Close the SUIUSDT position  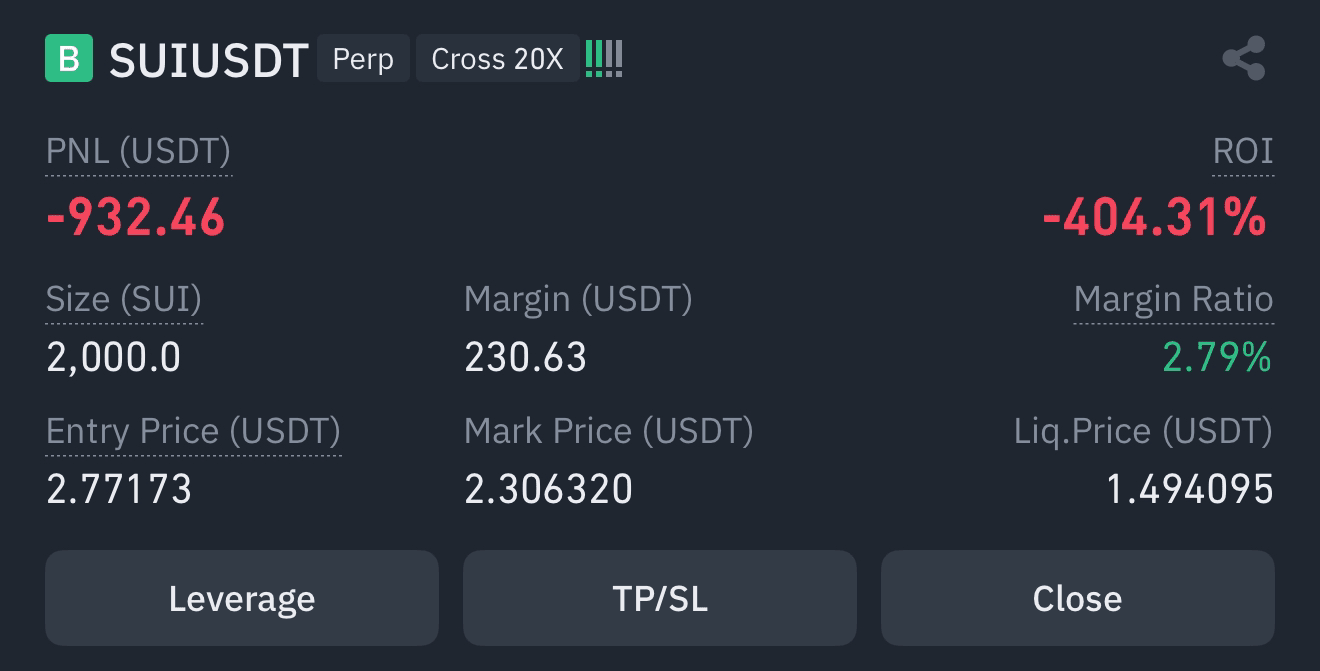[x=1078, y=598]
